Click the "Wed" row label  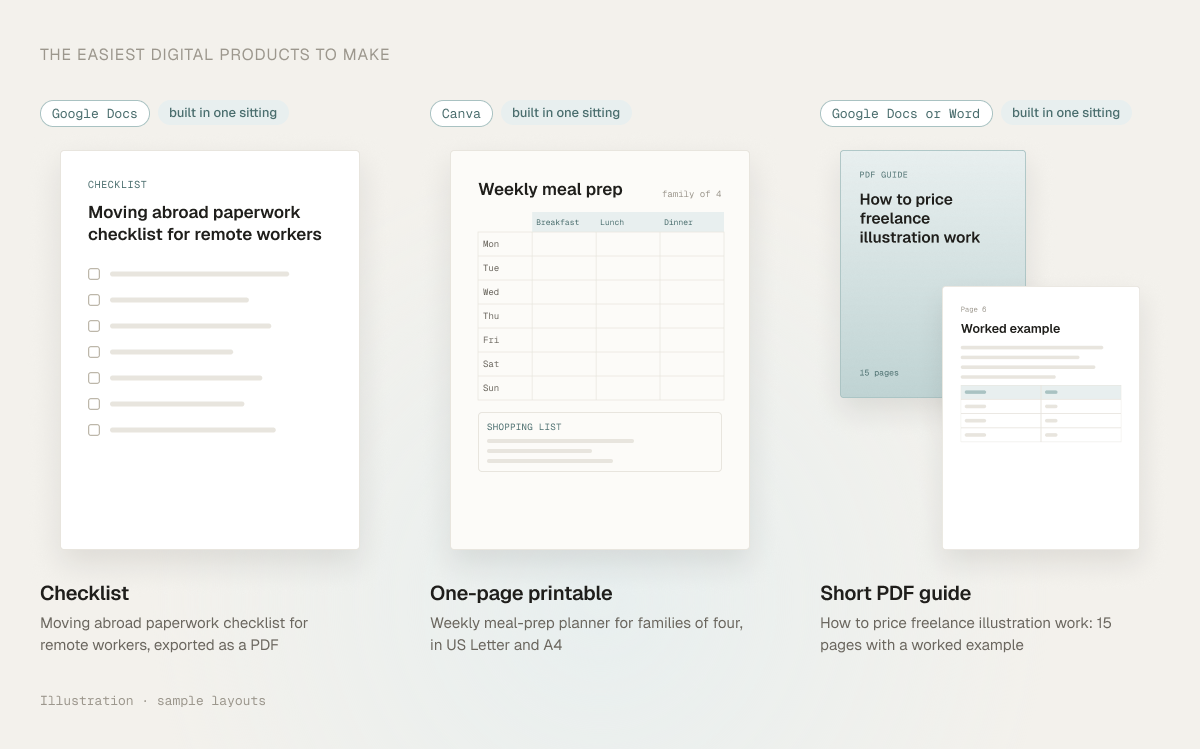coord(491,292)
